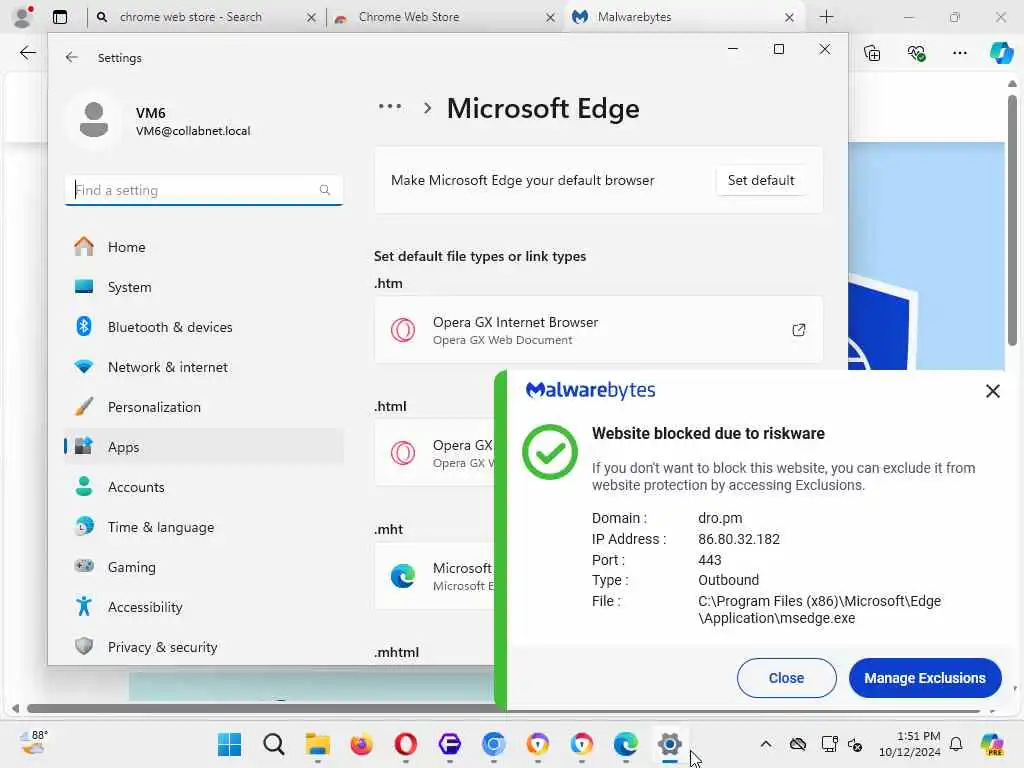Open the Home settings page

pos(204,247)
